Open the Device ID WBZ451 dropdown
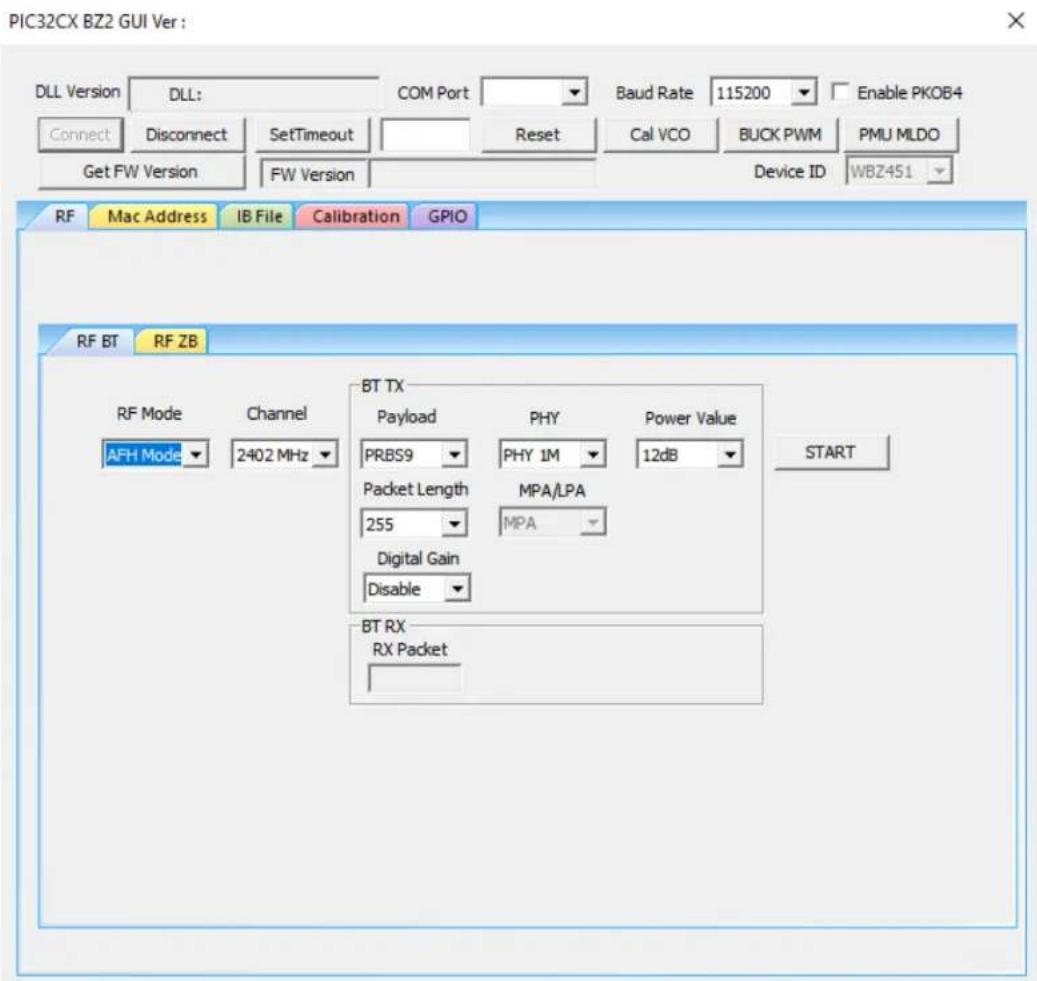The height and width of the screenshot is (981, 1037). click(899, 171)
